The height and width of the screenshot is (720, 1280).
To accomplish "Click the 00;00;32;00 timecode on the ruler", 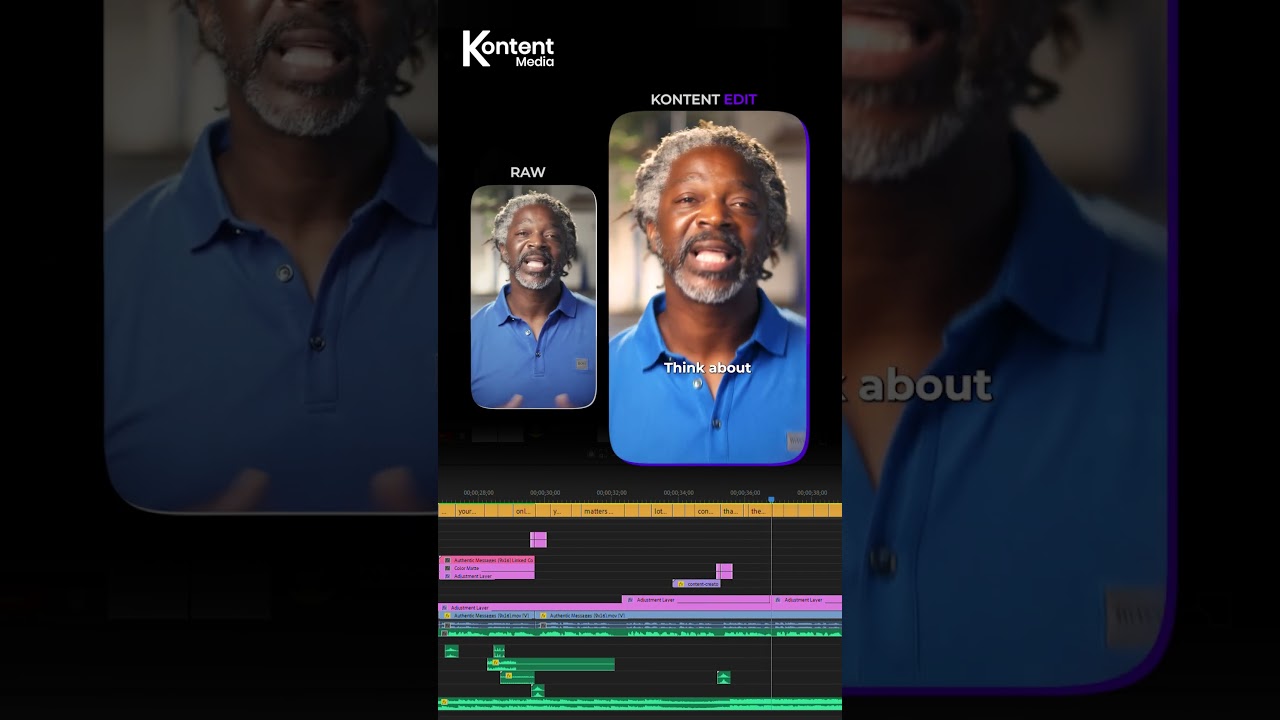I will pos(612,493).
